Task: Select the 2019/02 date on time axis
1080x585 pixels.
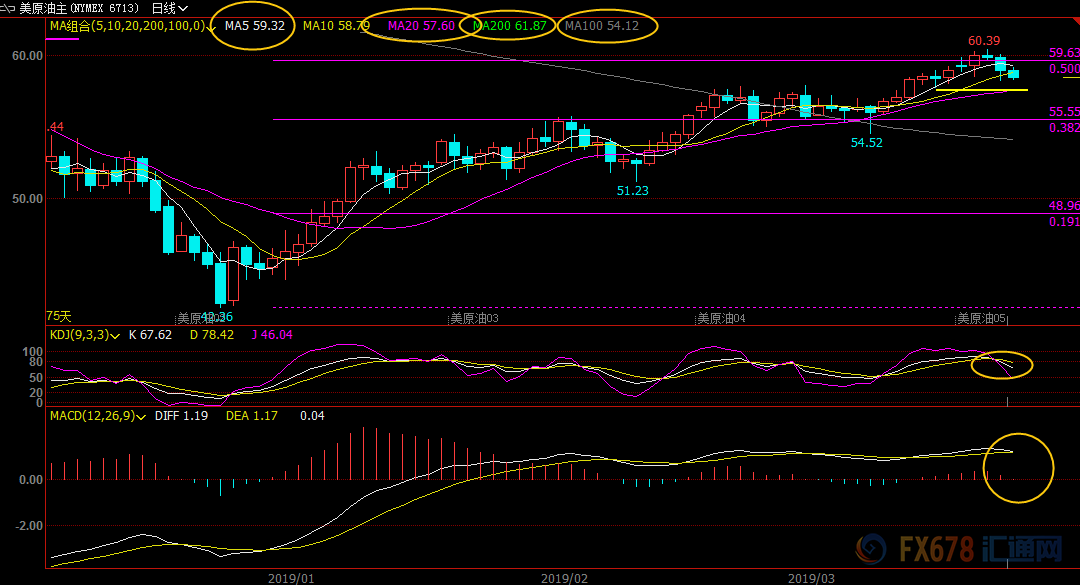Action: coord(563,578)
